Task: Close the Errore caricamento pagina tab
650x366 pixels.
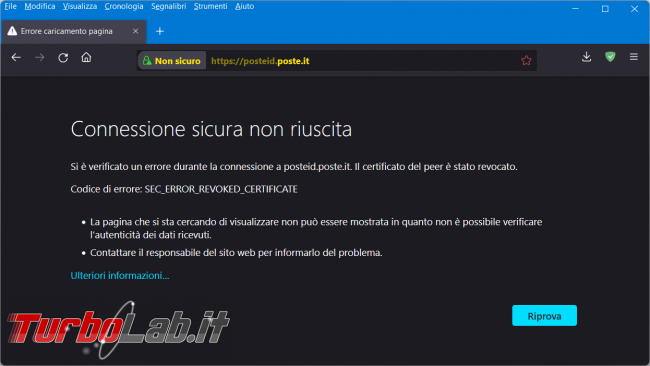Action: click(136, 31)
